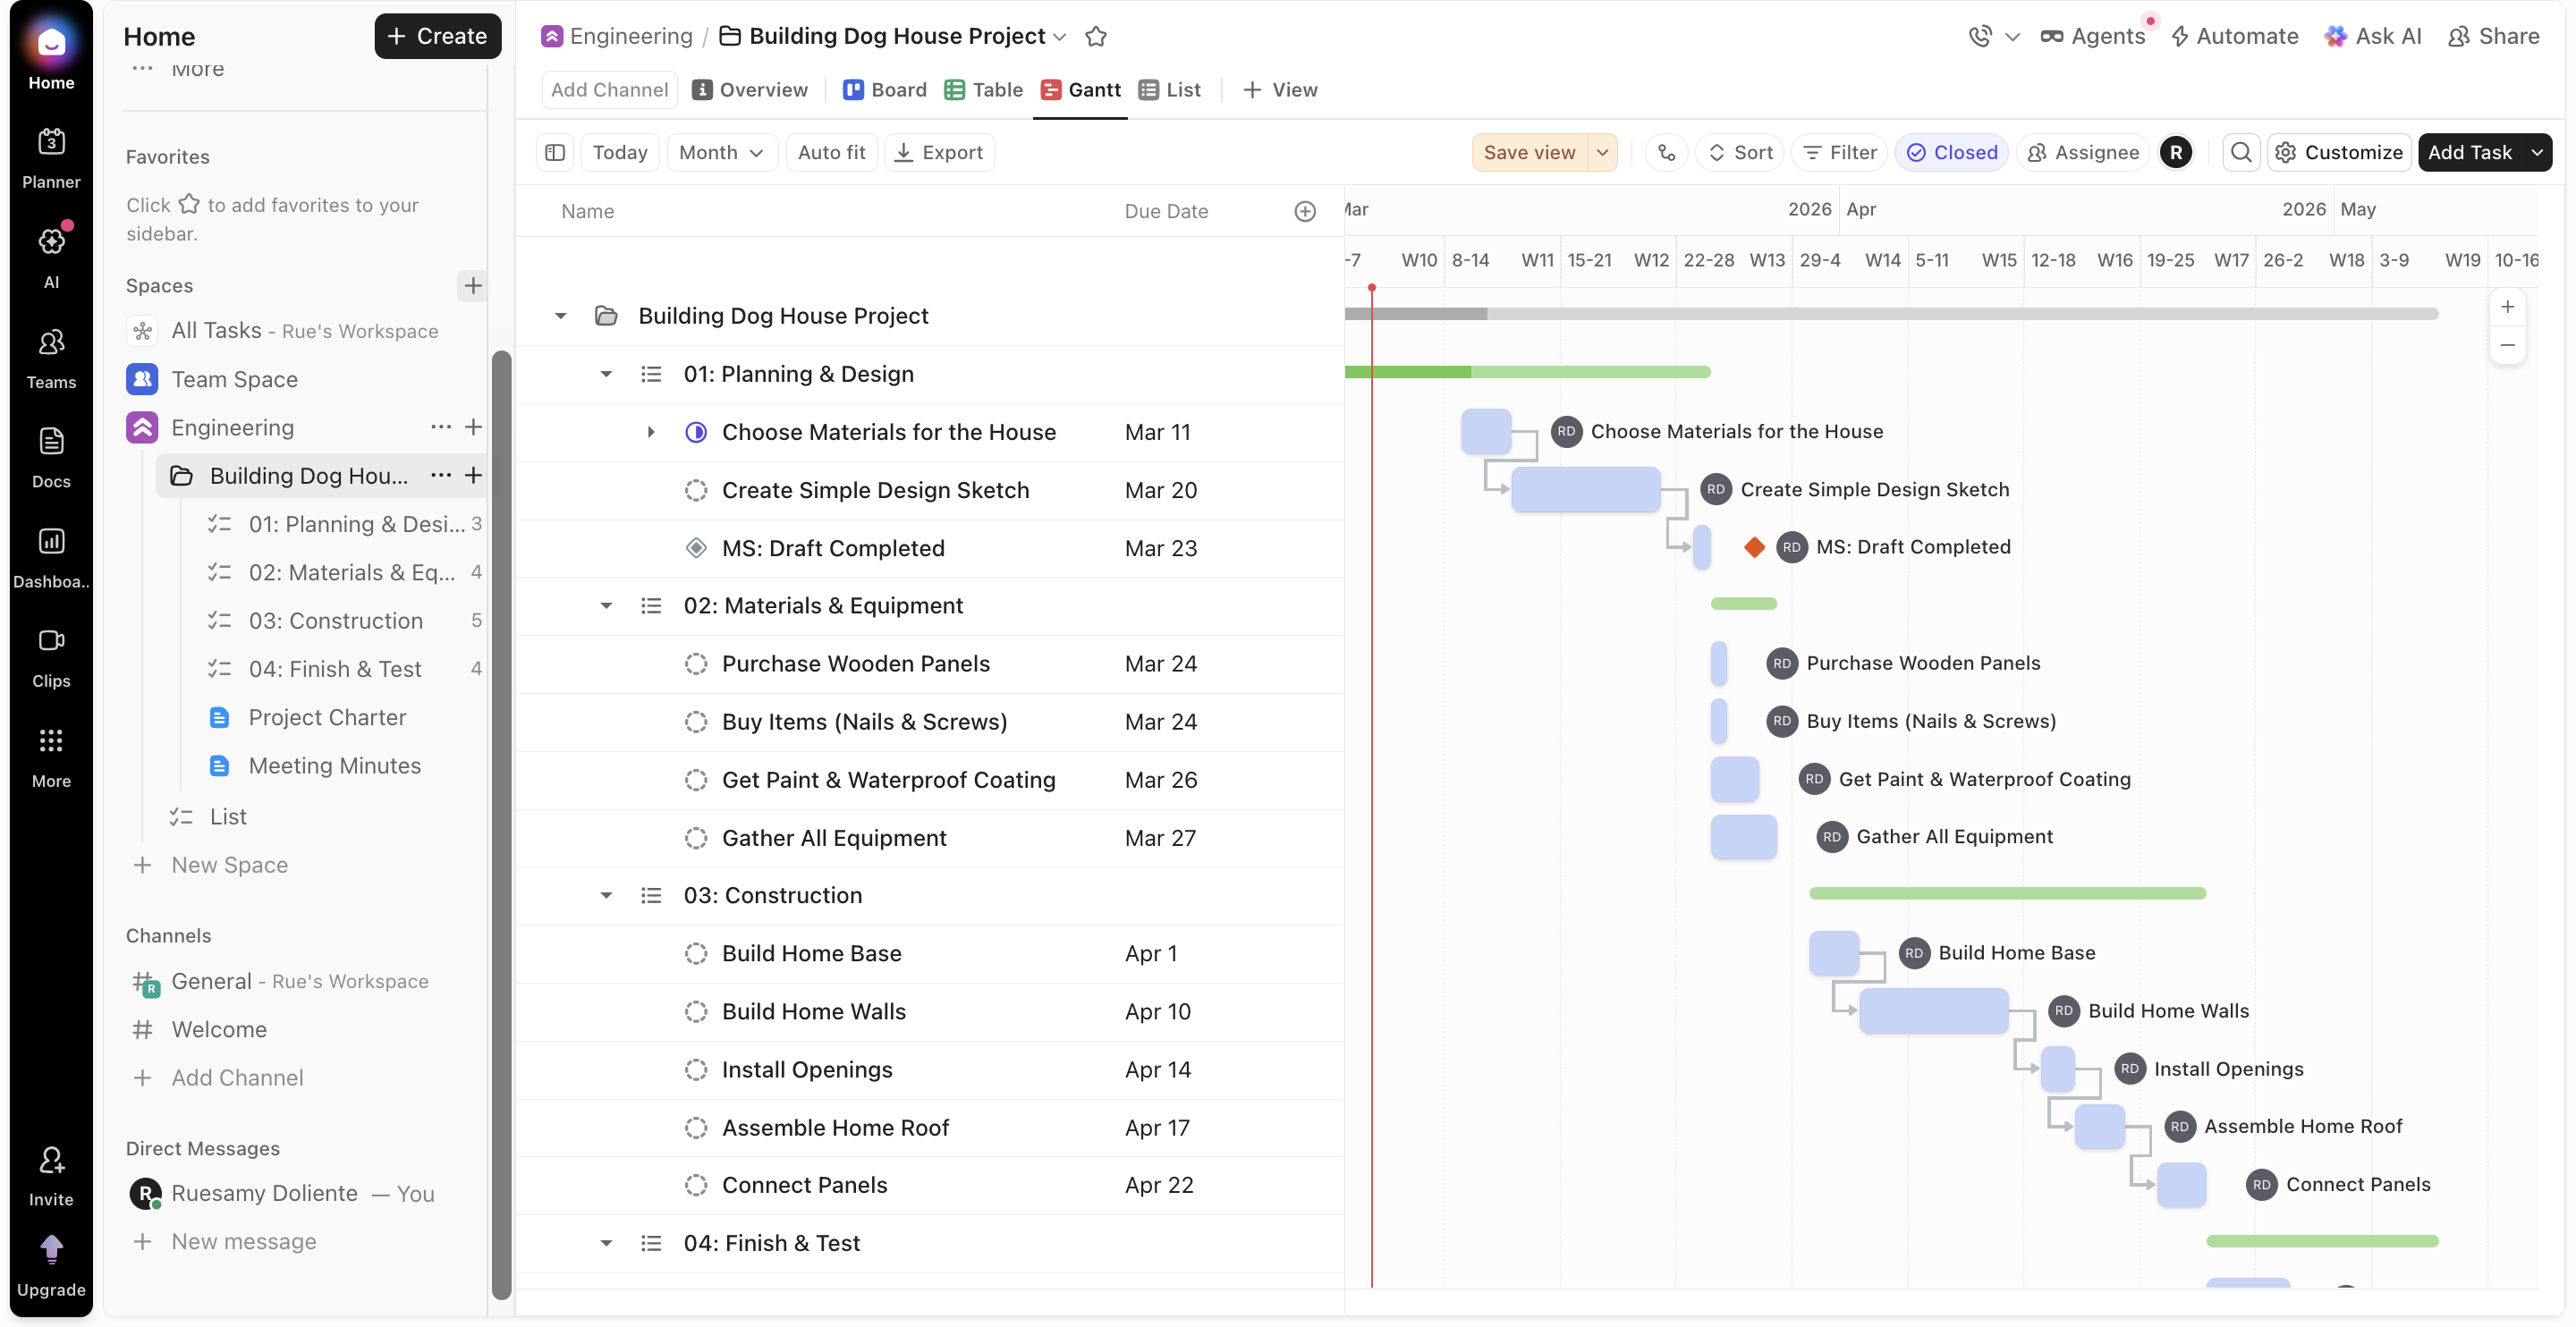Click the search magnifier icon in the toolbar

(2241, 152)
